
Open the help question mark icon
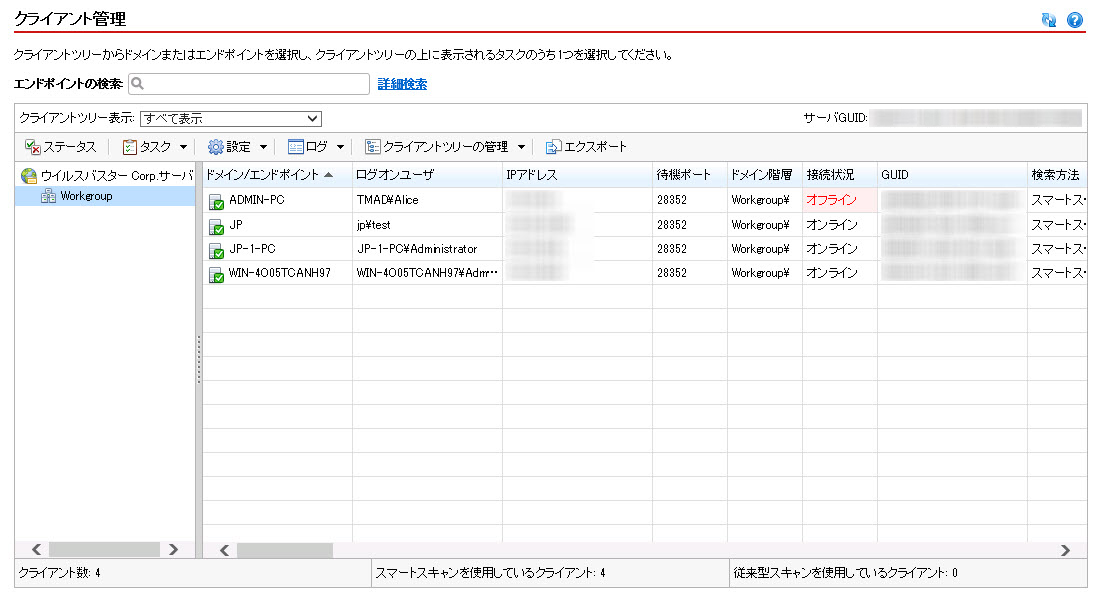[1075, 20]
